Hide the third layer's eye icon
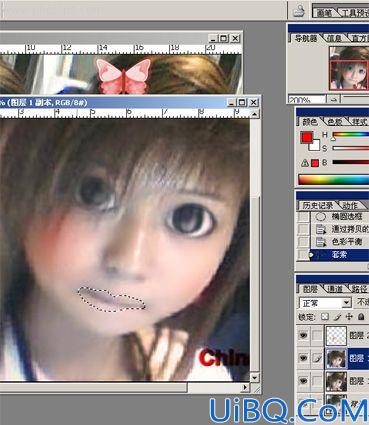 tap(303, 381)
